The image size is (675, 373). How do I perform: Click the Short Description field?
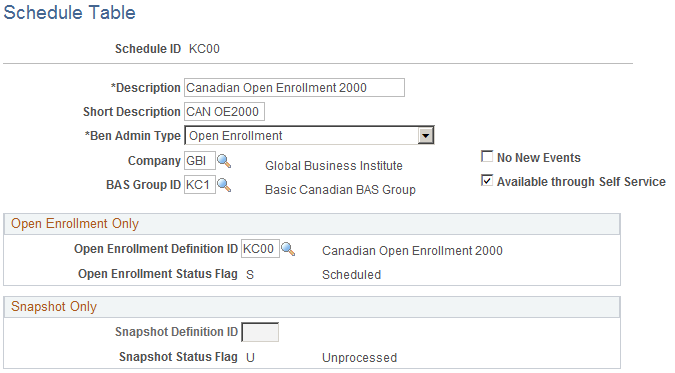pos(224,112)
